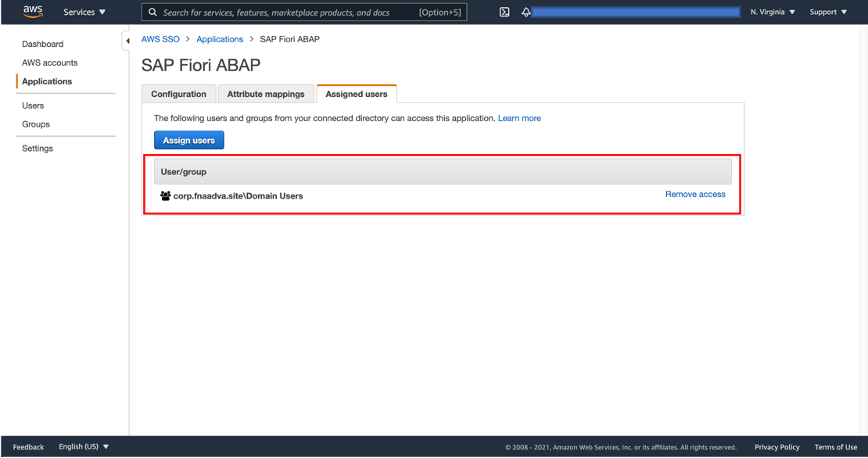Click the search magnifier icon
Screen dimensions: 868x458
click(x=152, y=12)
